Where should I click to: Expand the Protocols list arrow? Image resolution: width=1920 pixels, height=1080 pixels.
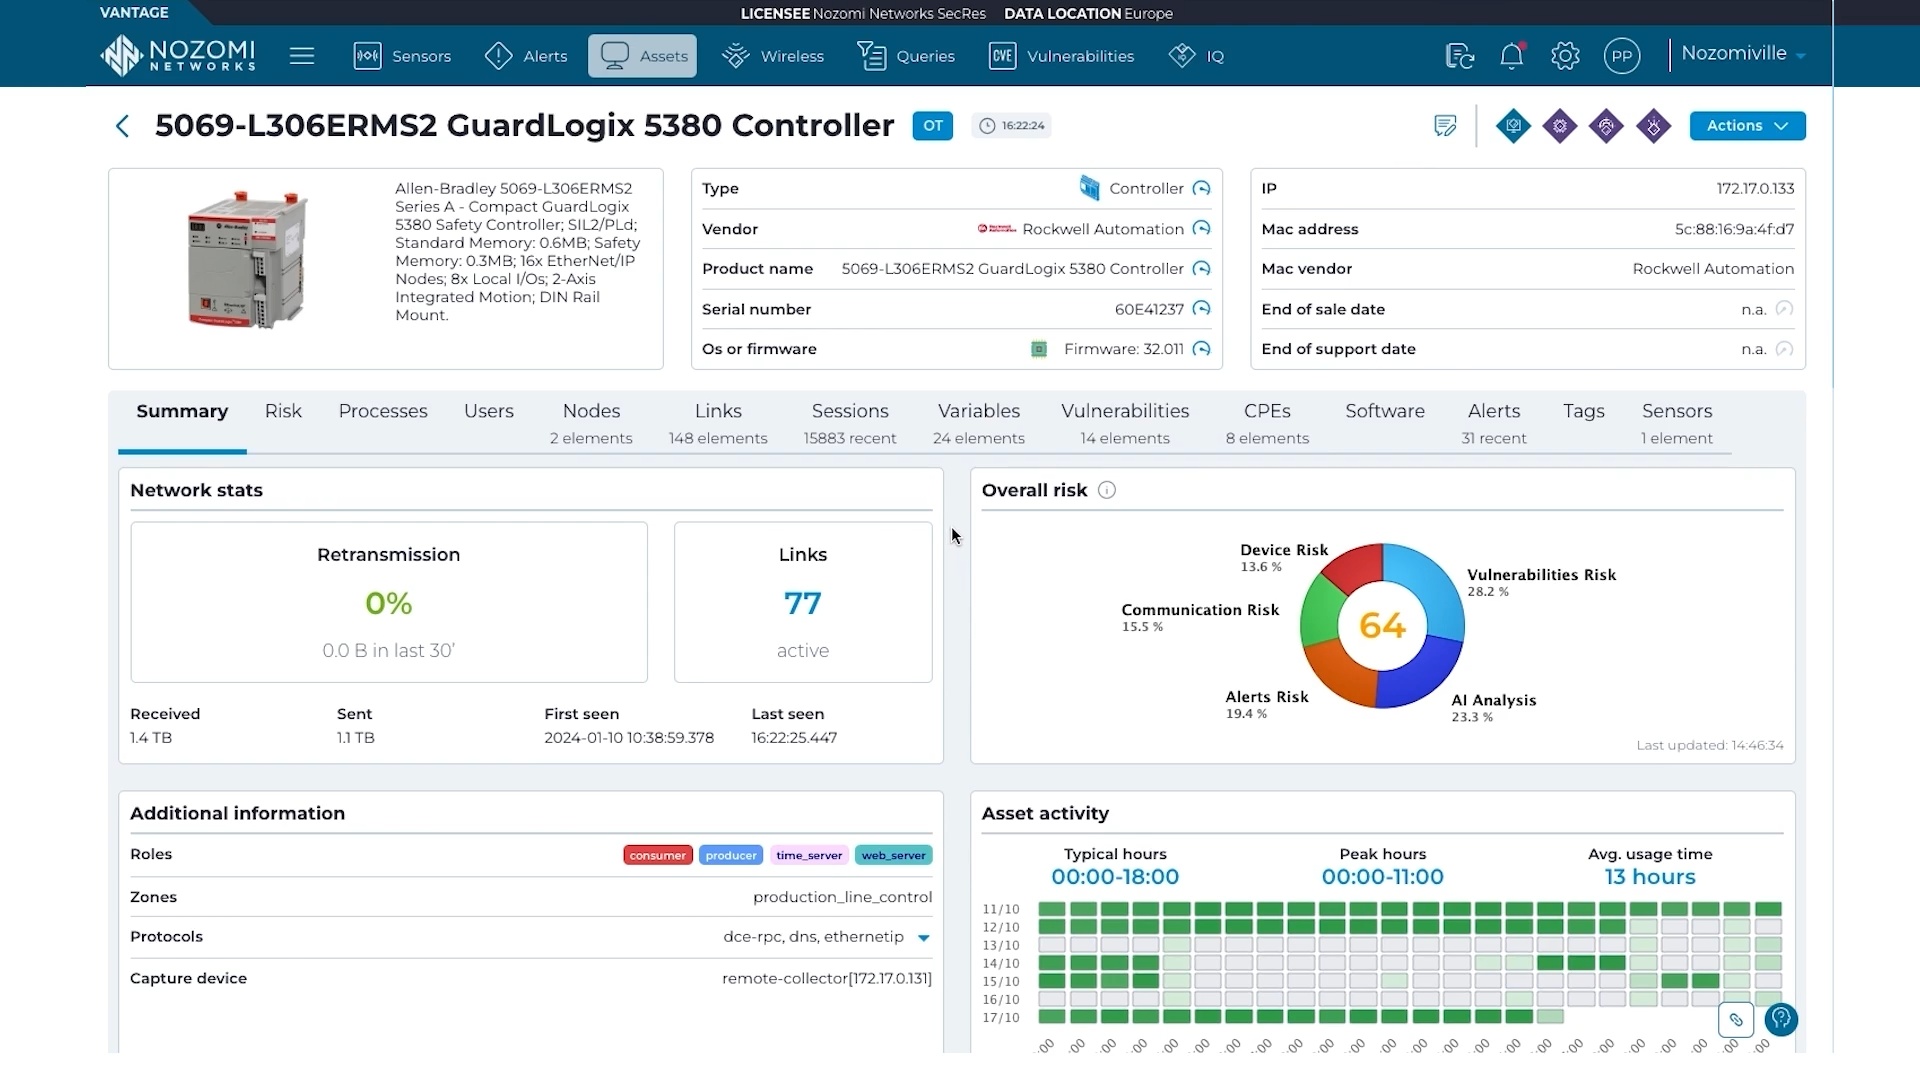click(x=924, y=938)
